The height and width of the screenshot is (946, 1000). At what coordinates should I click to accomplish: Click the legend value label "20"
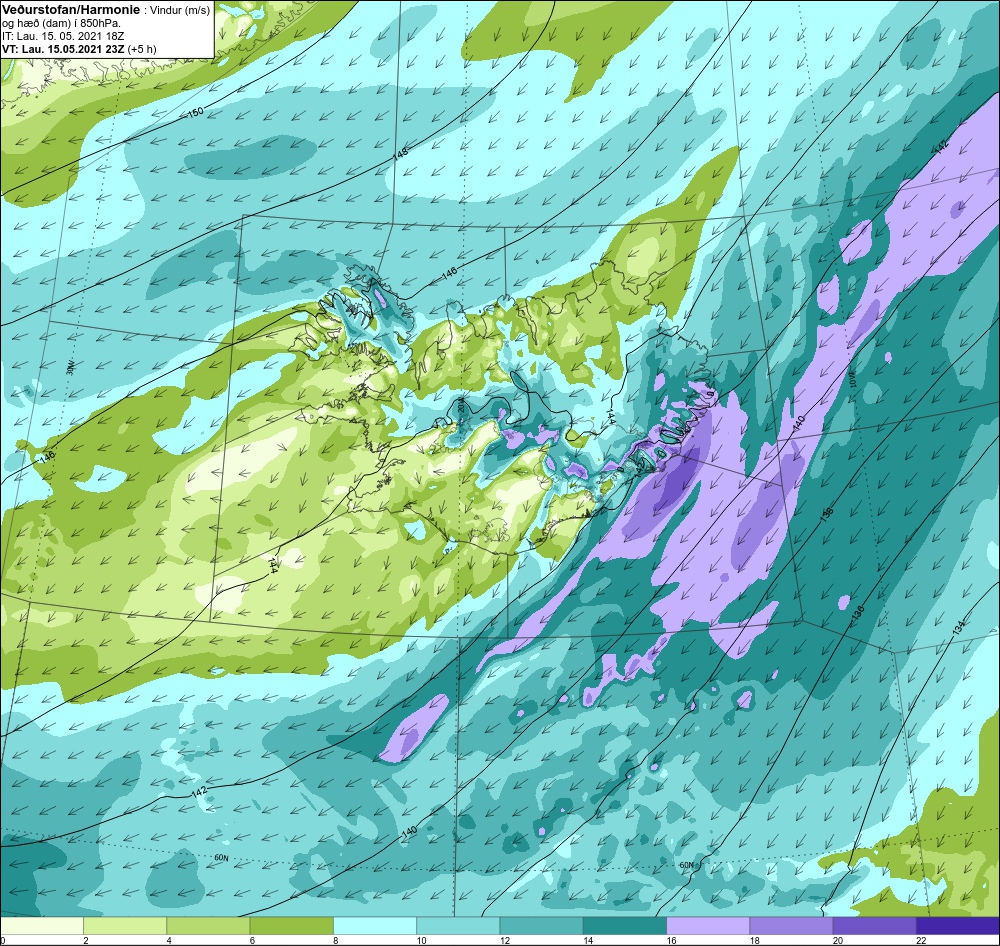click(837, 940)
